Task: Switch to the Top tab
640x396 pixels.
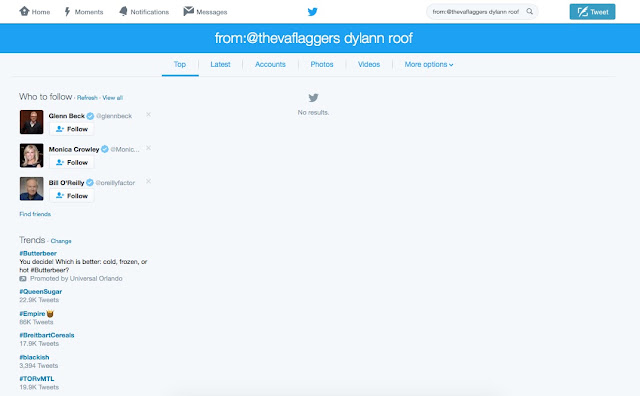Action: click(180, 65)
